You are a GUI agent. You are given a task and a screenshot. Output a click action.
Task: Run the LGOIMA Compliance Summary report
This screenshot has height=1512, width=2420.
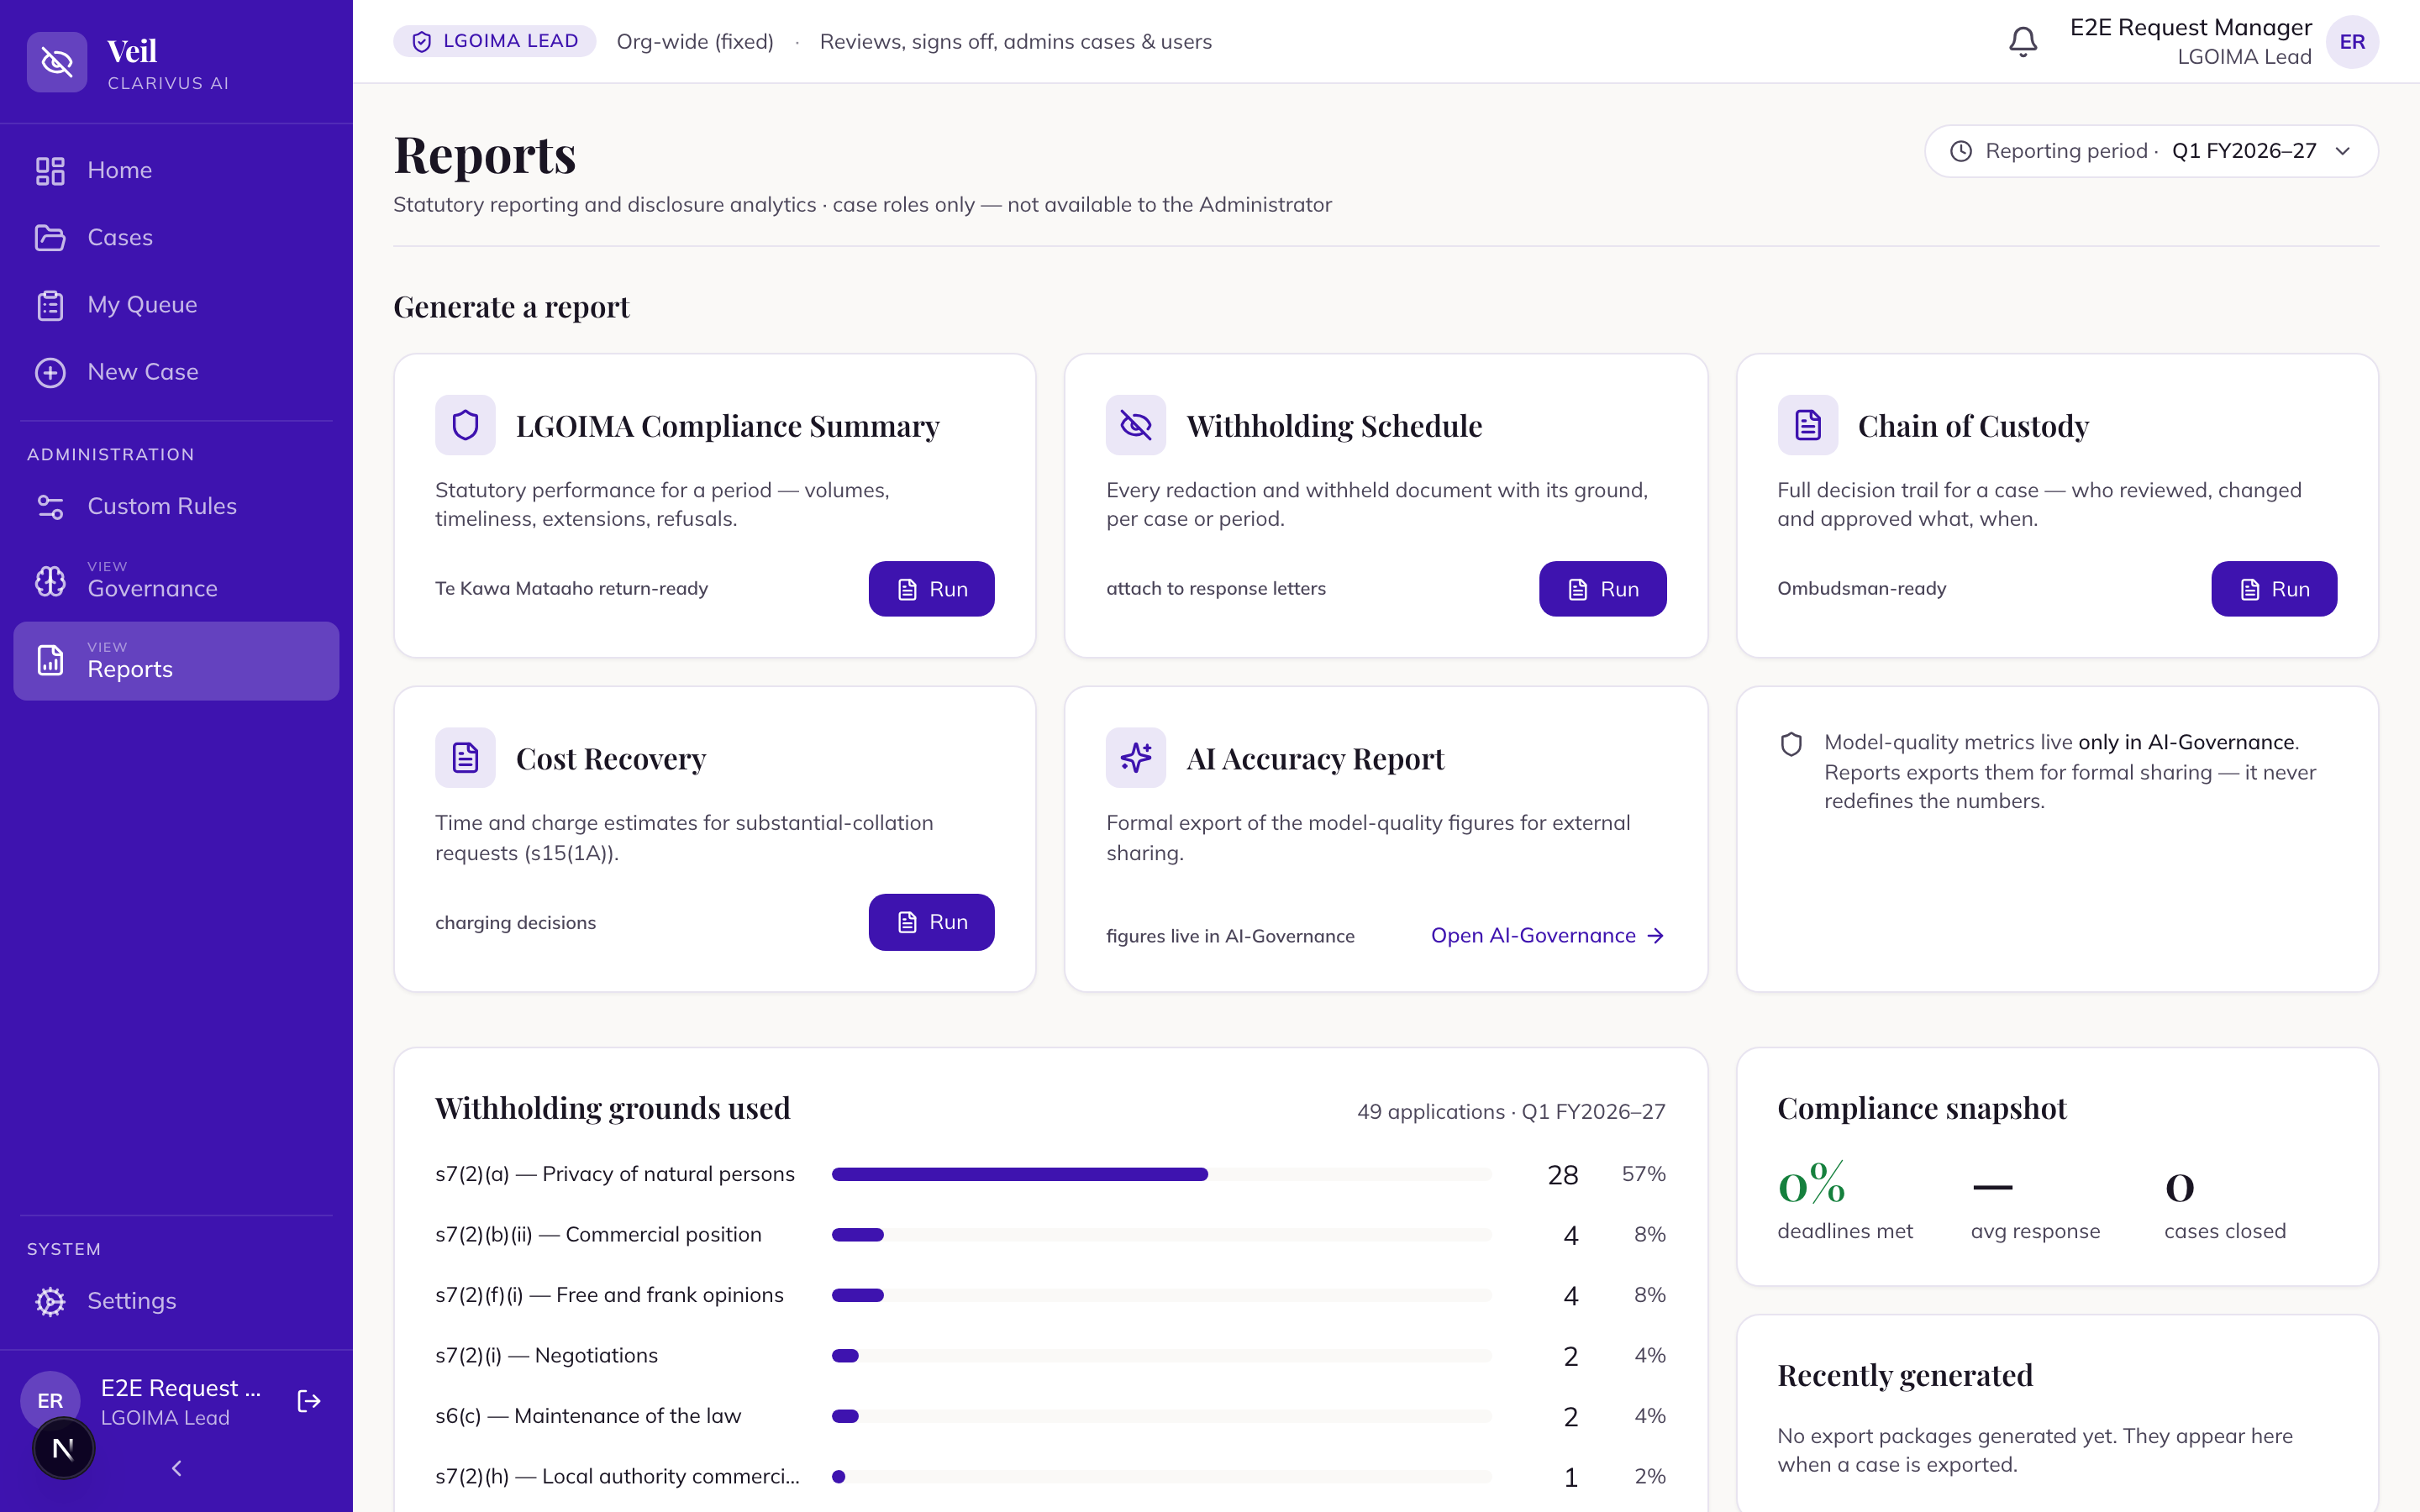pos(931,589)
